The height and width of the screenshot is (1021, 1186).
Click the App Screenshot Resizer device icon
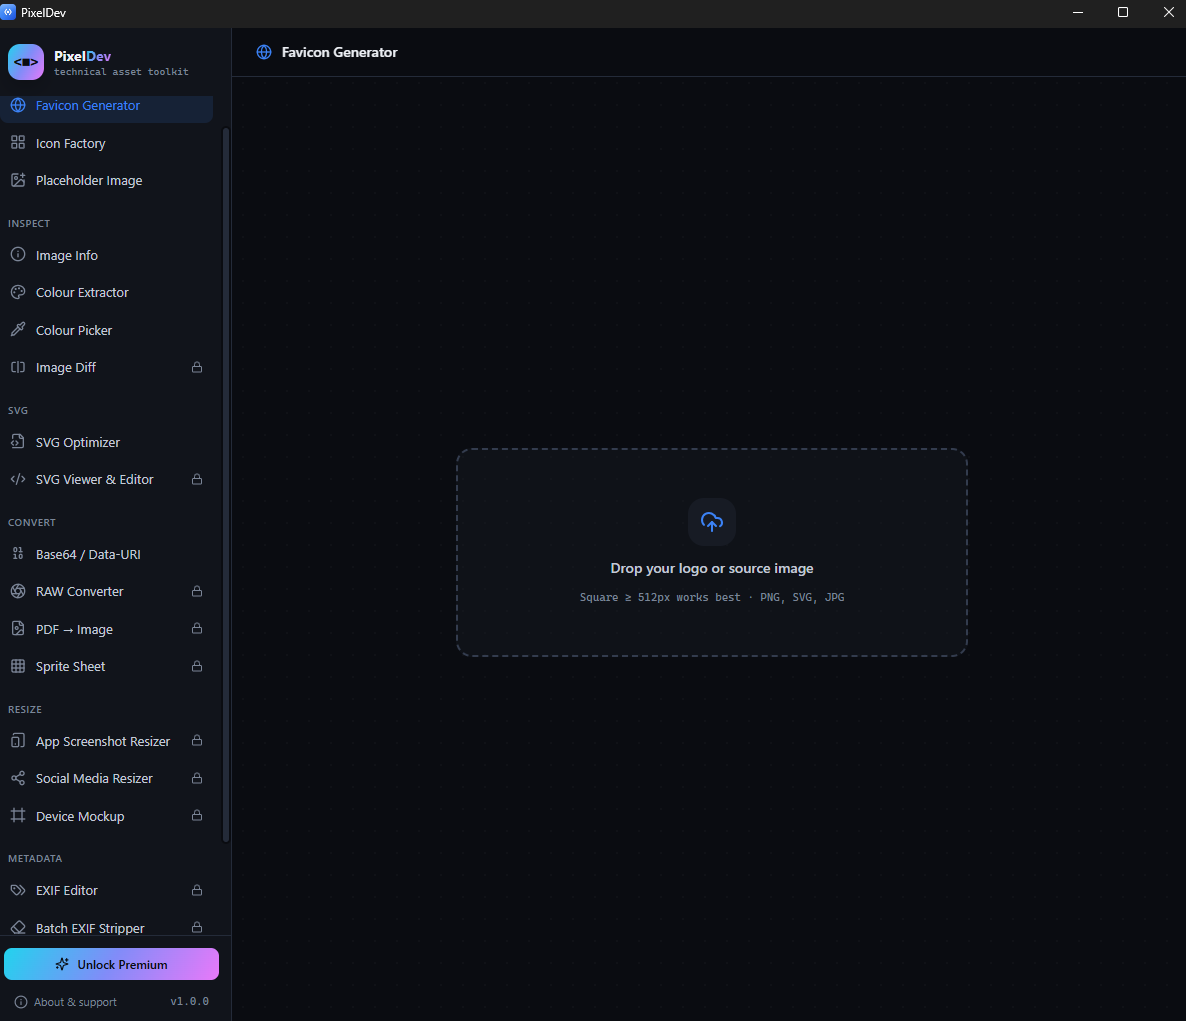coord(18,740)
